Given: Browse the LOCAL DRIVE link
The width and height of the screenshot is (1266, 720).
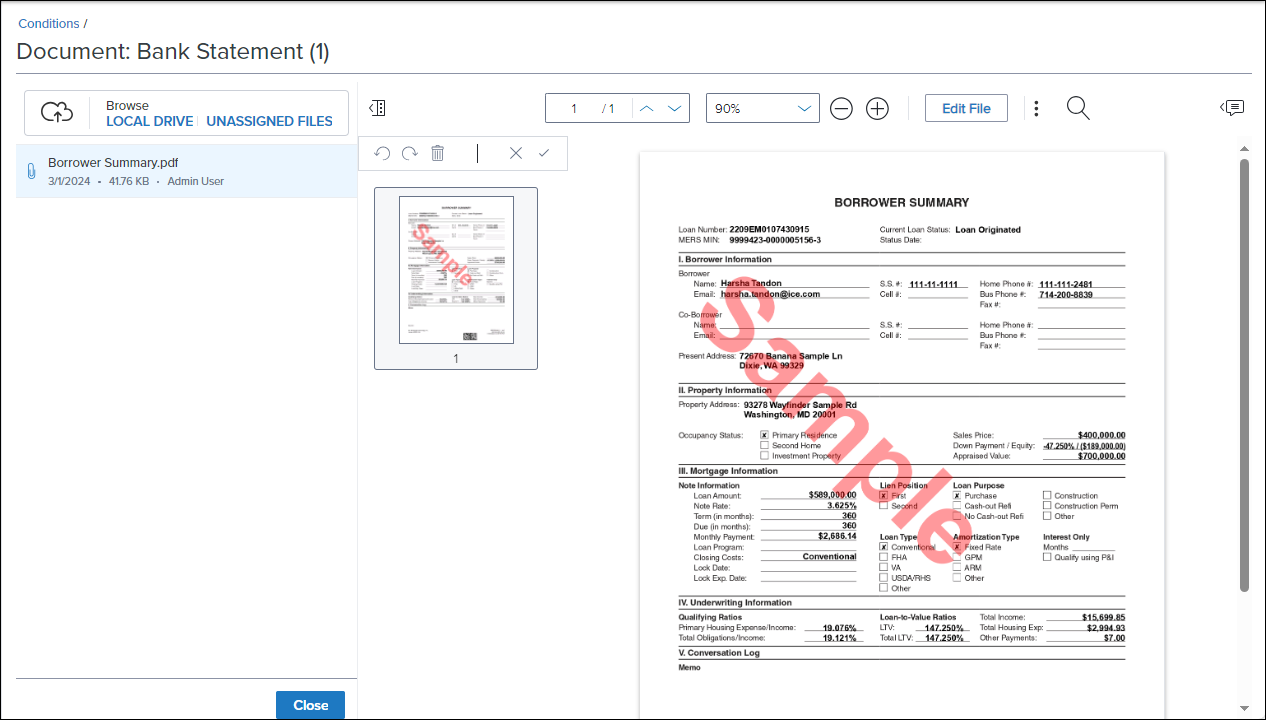Looking at the screenshot, I should click(x=150, y=121).
